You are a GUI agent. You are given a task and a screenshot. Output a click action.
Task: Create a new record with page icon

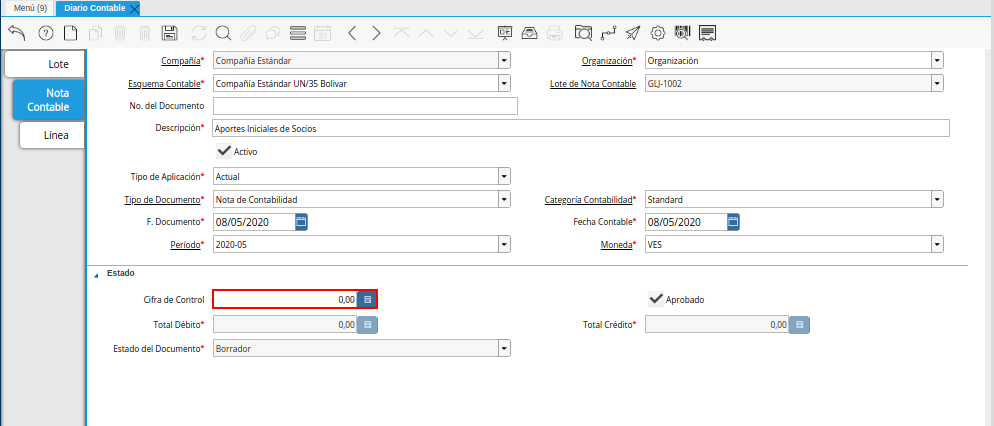71,33
